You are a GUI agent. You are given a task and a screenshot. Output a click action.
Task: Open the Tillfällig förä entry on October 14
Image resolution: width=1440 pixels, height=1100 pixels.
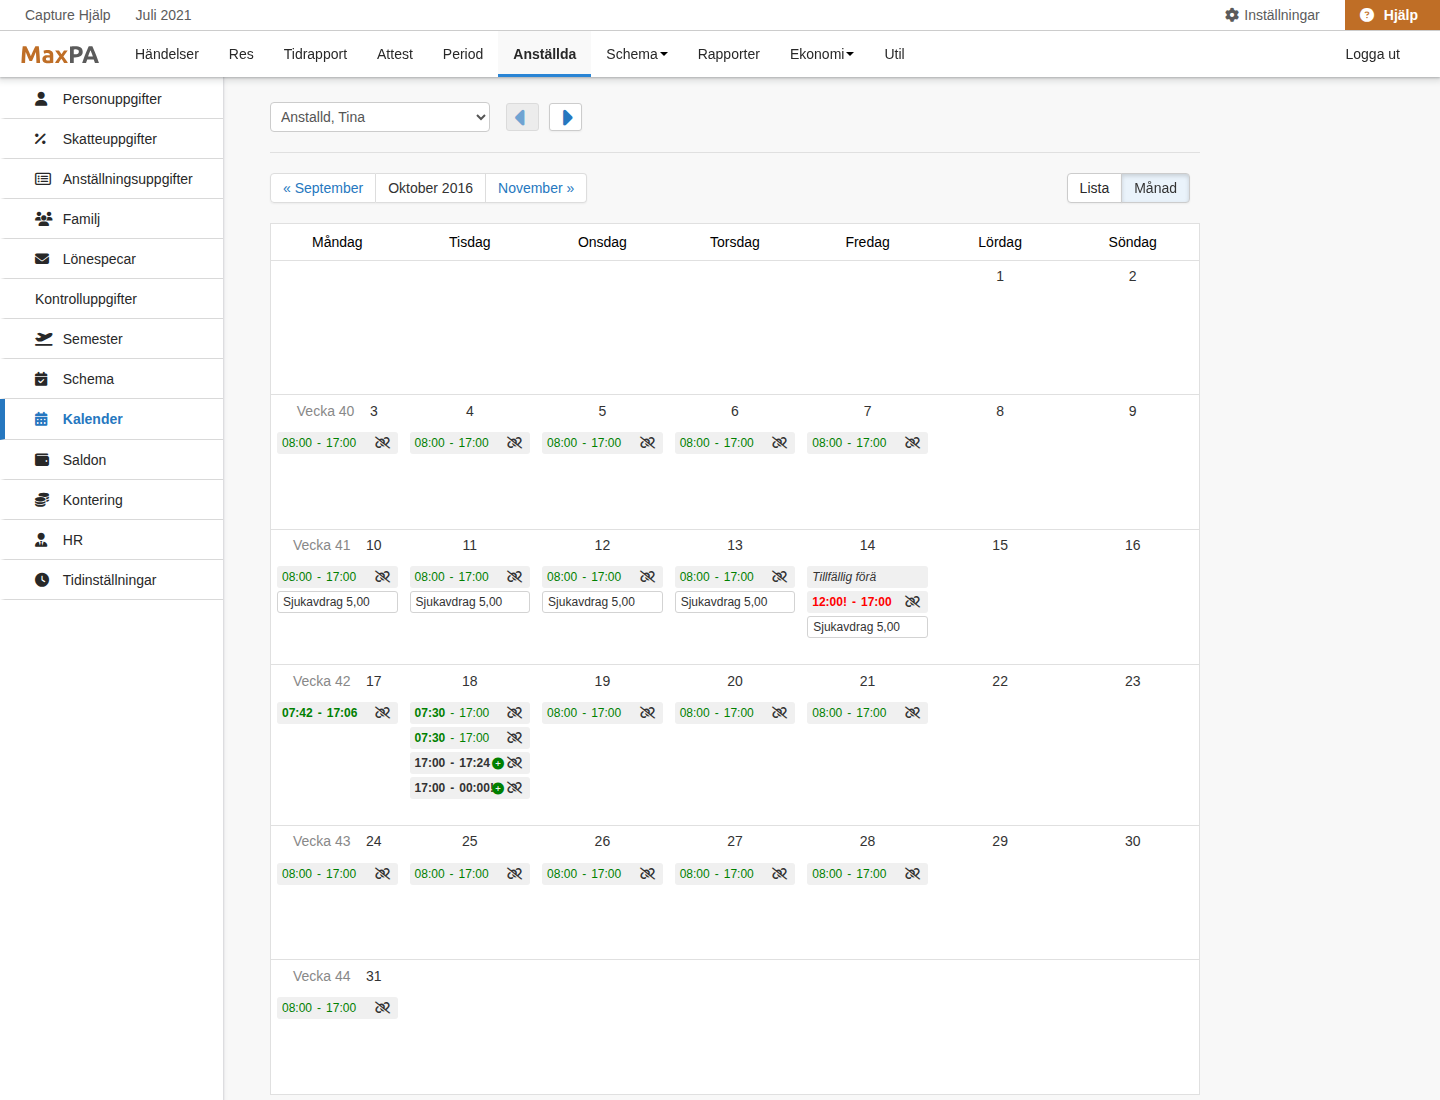tap(867, 577)
